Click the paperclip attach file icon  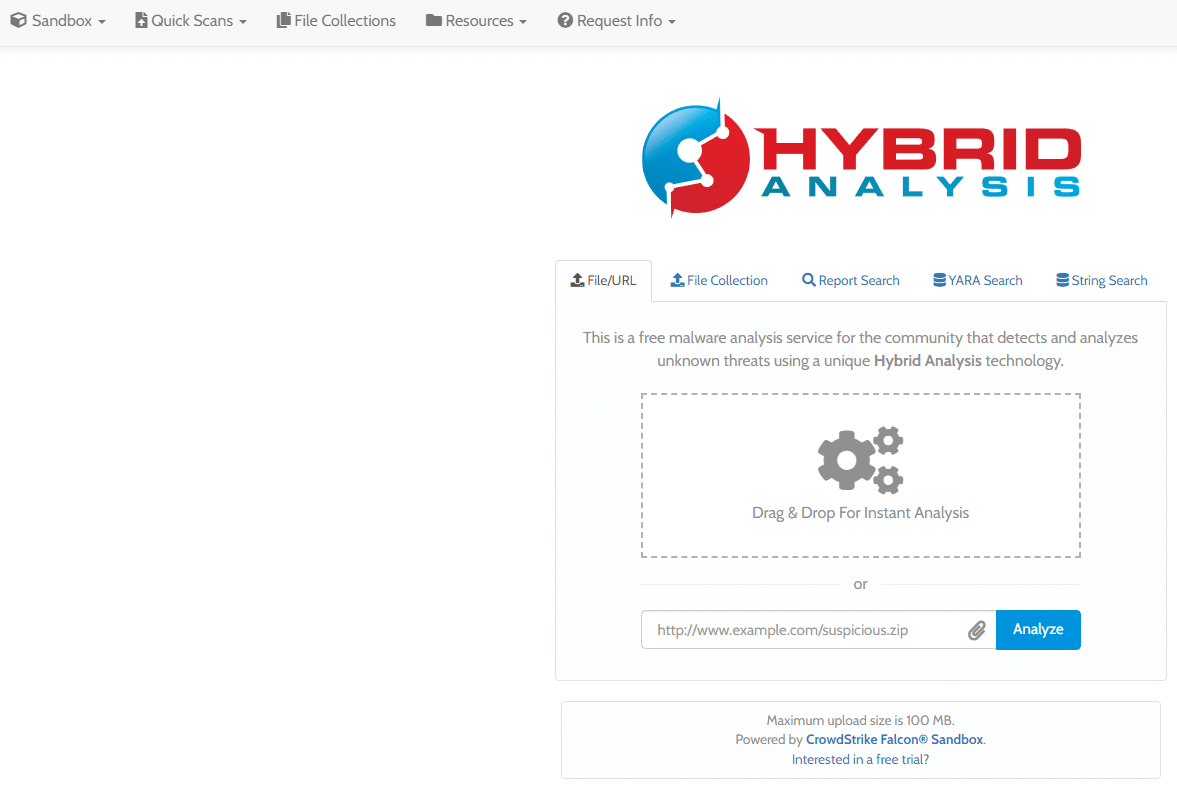coord(977,630)
